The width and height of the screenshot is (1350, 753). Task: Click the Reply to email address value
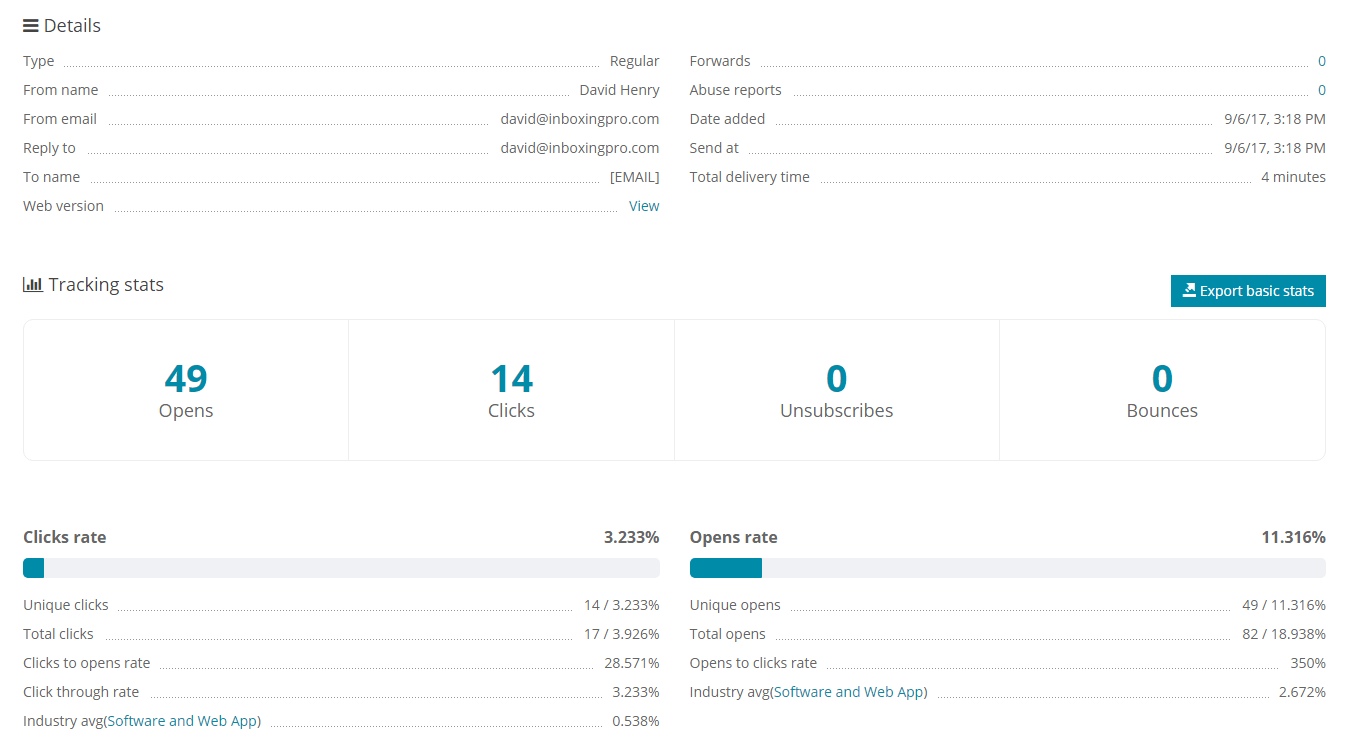[579, 148]
